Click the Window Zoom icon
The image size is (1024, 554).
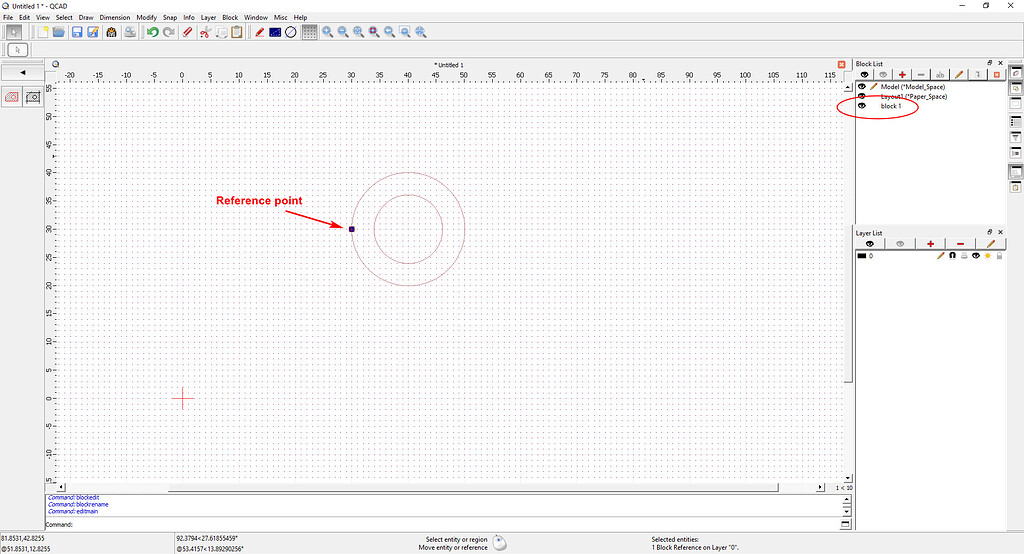pyautogui.click(x=406, y=32)
